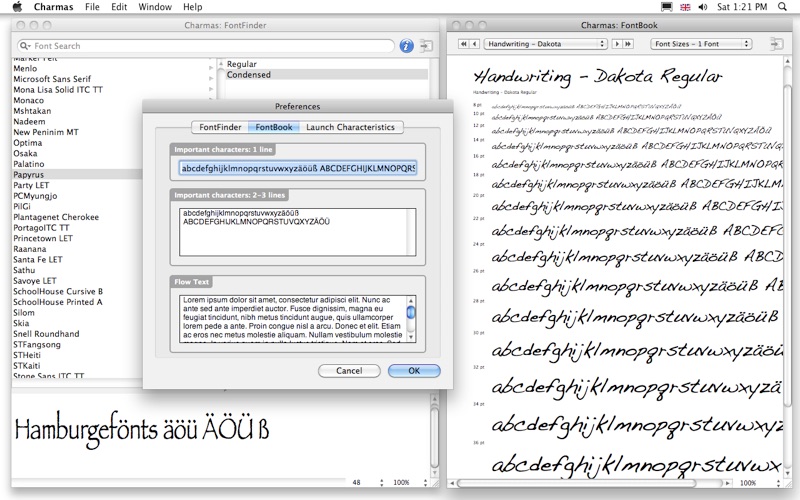Viewport: 800px width, 500px height.
Task: Select Papyrus in the font list
Action: pyautogui.click(x=77, y=174)
